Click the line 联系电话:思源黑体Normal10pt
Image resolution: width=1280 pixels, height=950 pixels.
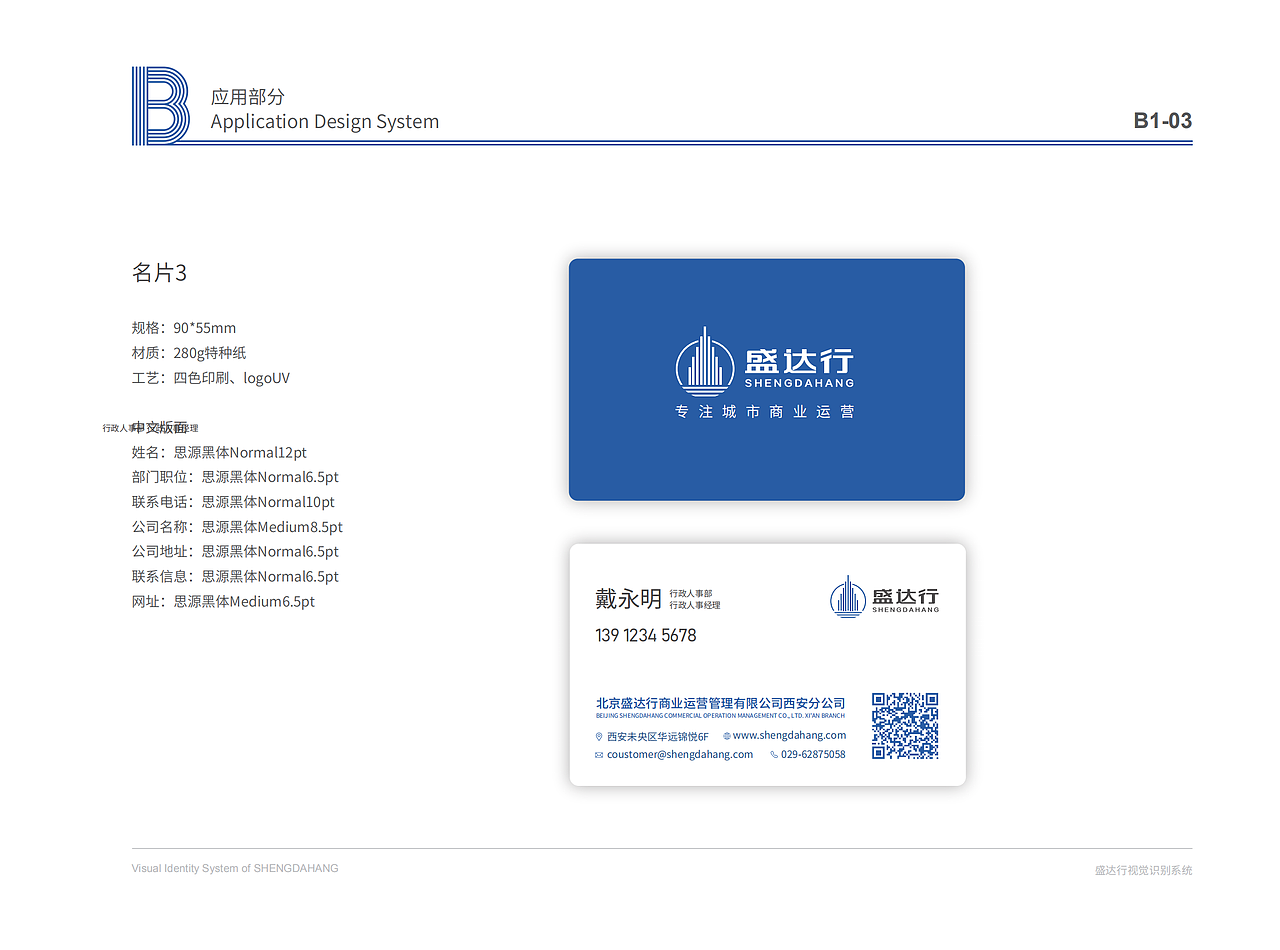coord(233,502)
